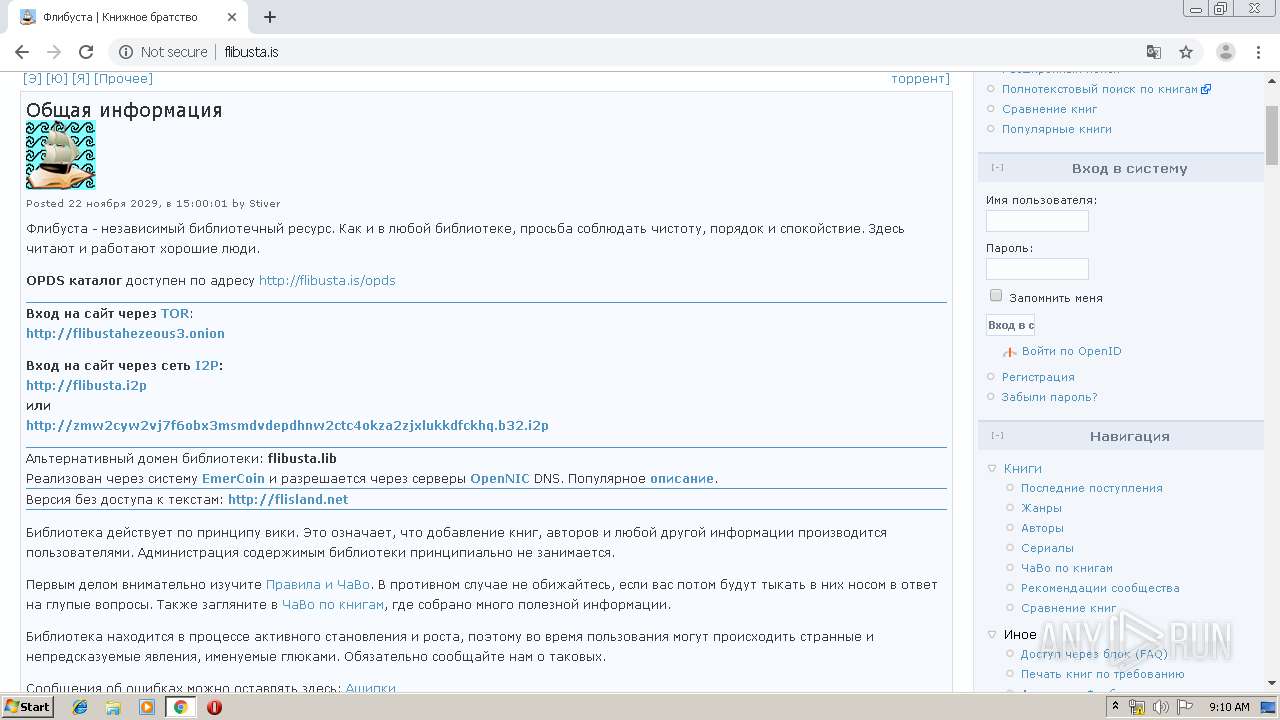This screenshot has width=1280, height=720.
Task: Open the http://flisland.net link
Action: tap(288, 499)
